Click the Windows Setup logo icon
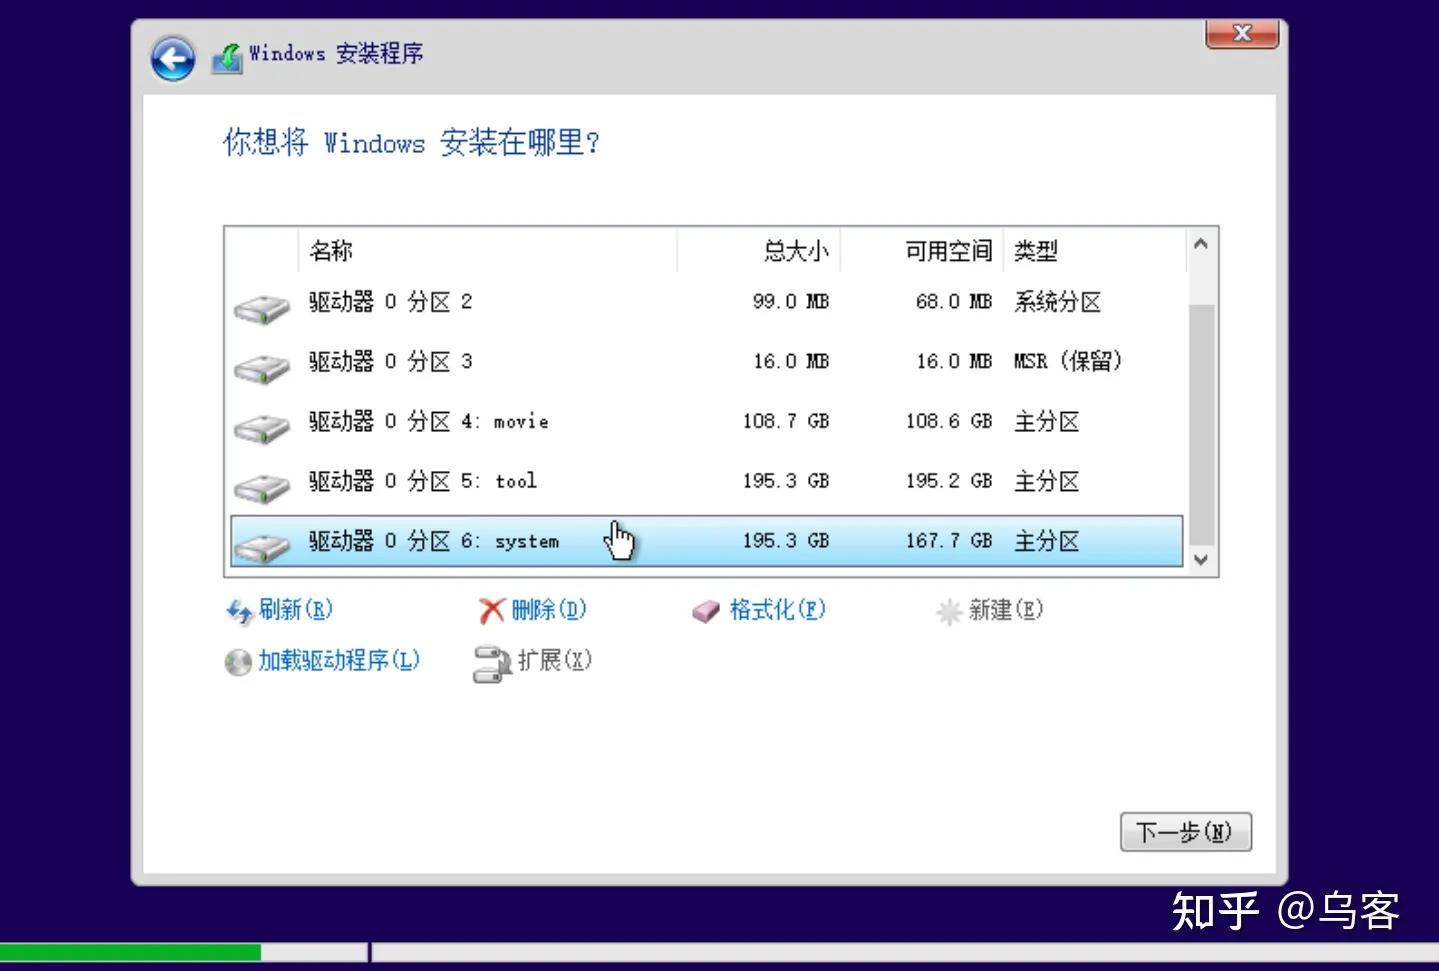The height and width of the screenshot is (971, 1439). coord(226,55)
